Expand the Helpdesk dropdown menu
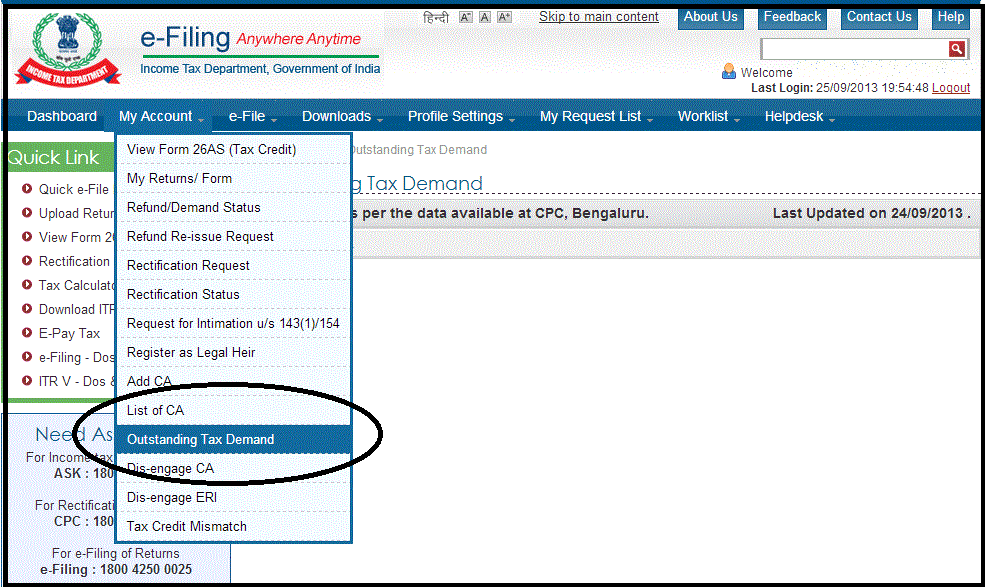The width and height of the screenshot is (985, 587). 799,116
